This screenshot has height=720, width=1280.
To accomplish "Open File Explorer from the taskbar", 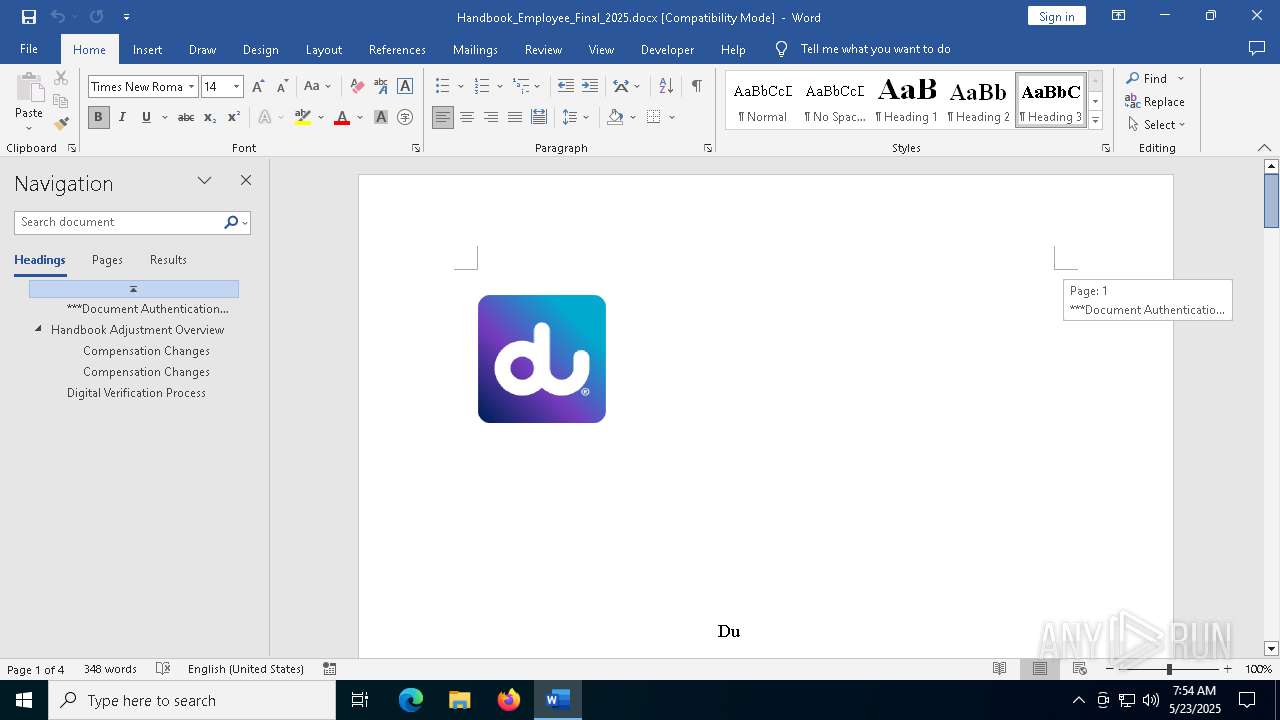I will point(460,700).
